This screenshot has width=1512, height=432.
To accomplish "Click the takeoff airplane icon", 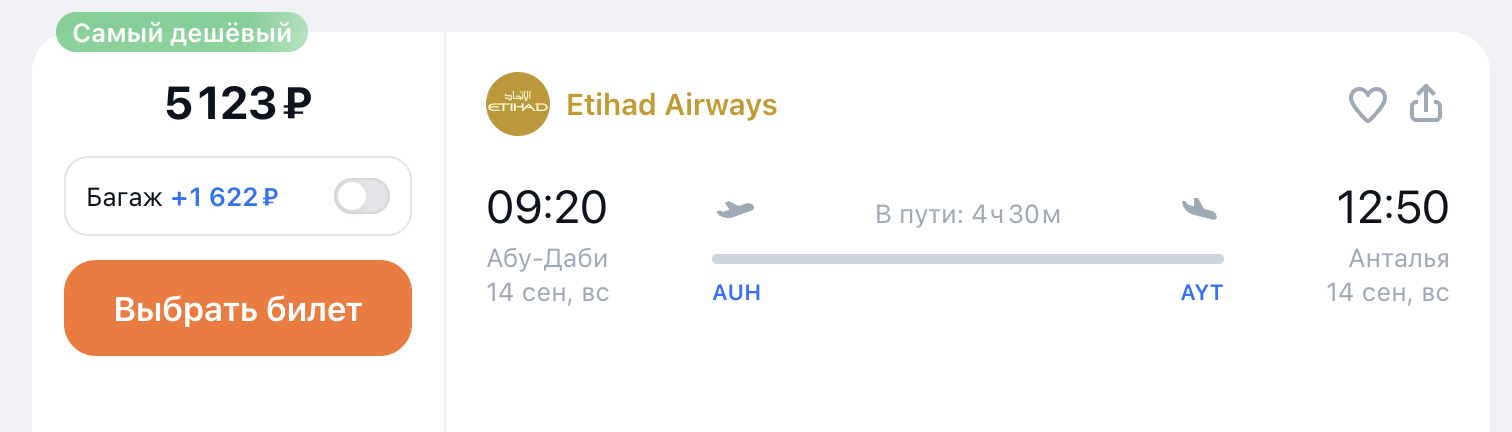I will pos(735,209).
